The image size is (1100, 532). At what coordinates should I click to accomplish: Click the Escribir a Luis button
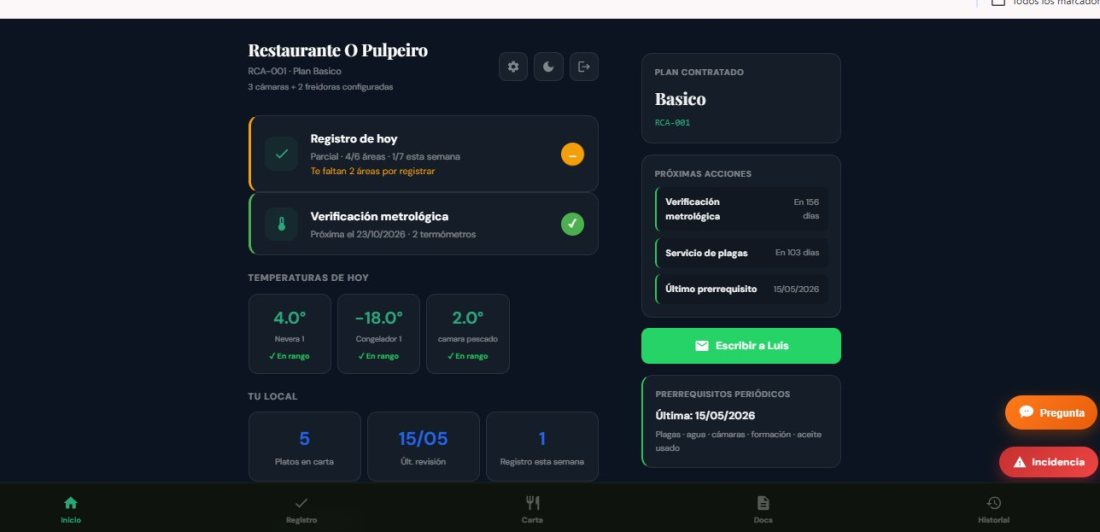741,346
